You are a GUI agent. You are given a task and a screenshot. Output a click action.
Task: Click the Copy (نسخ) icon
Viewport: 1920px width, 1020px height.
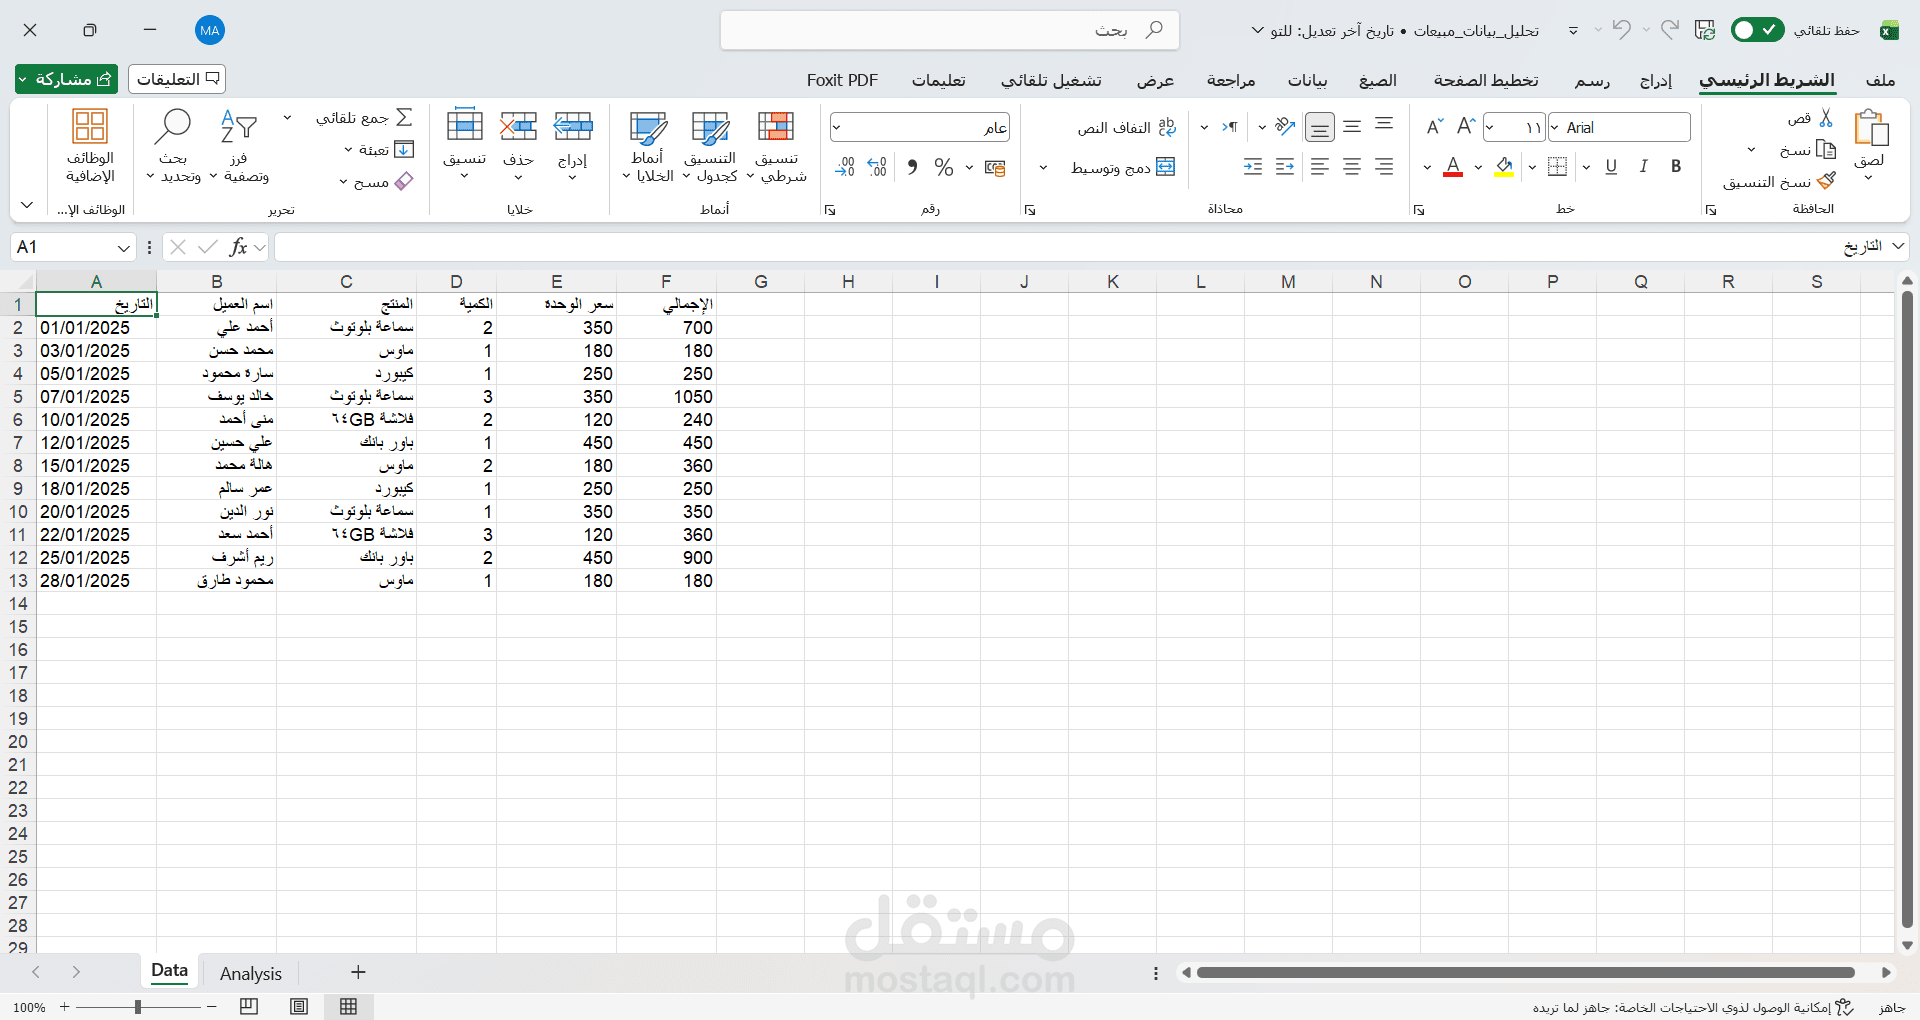[x=1826, y=150]
